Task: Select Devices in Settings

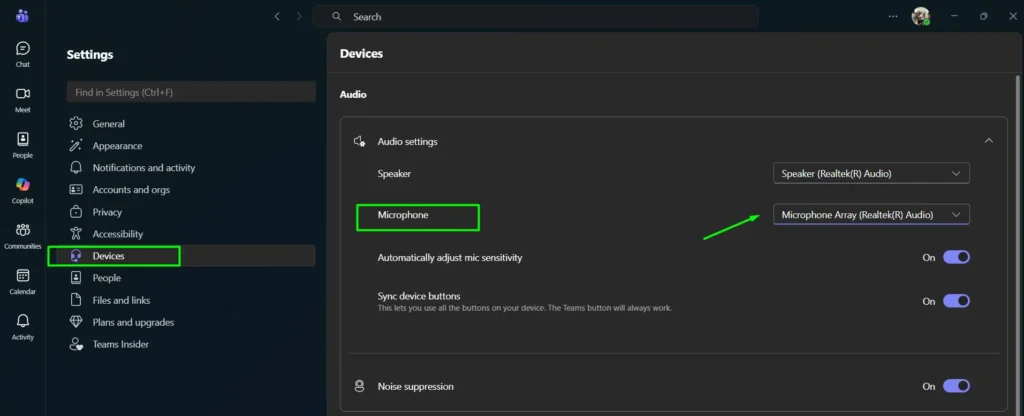Action: click(x=191, y=256)
